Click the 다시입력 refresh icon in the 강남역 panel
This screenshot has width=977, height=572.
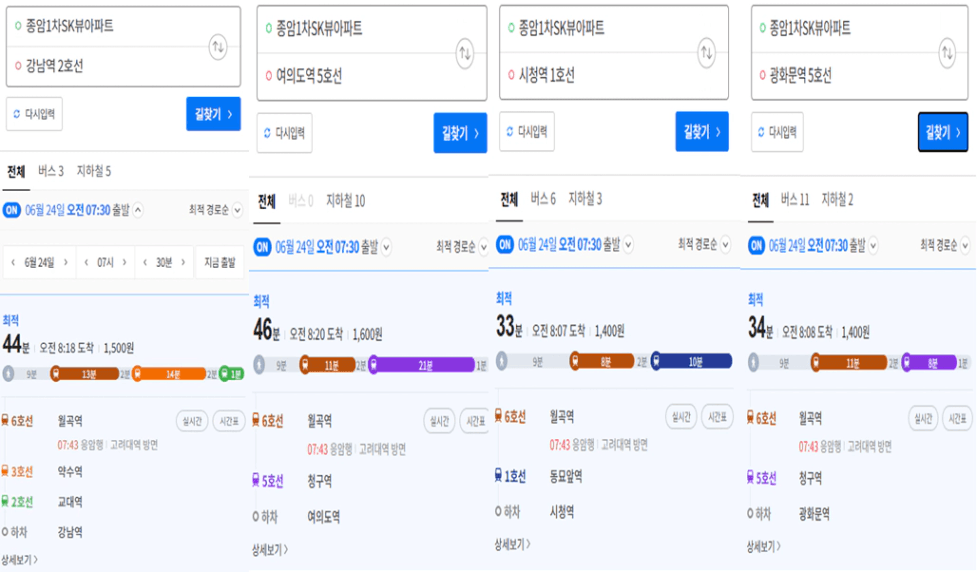(17, 114)
